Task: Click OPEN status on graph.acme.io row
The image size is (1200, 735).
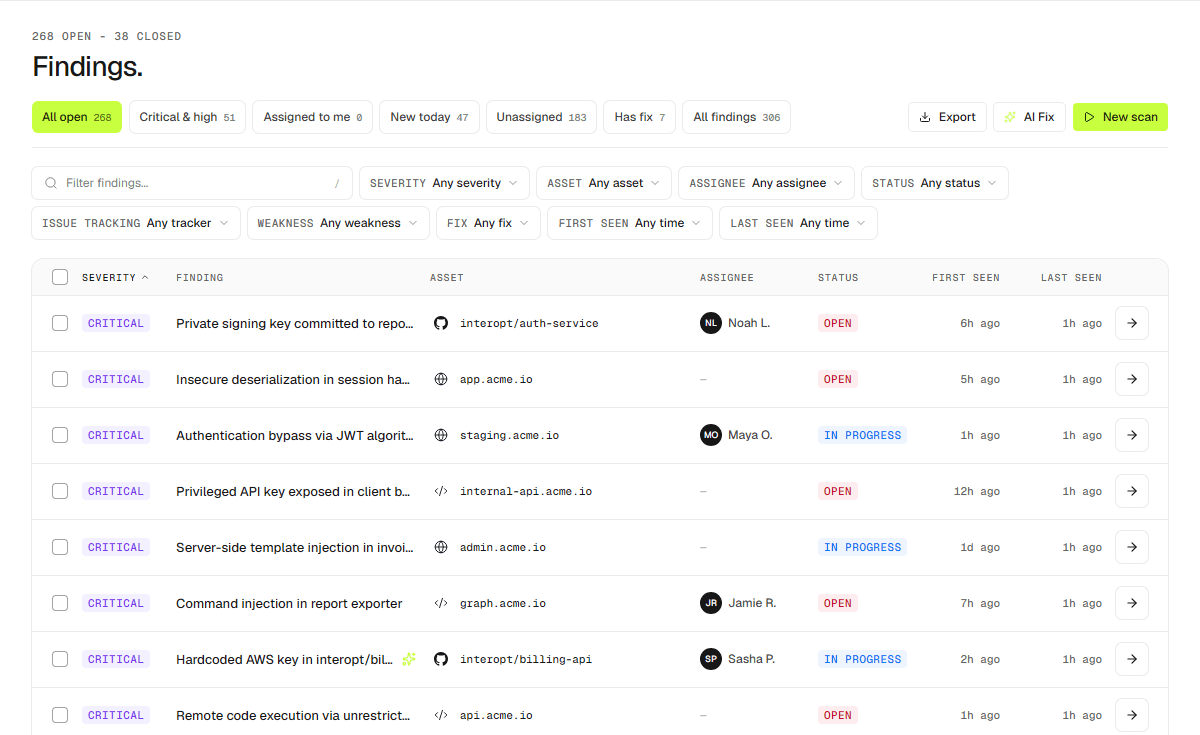Action: 838,603
